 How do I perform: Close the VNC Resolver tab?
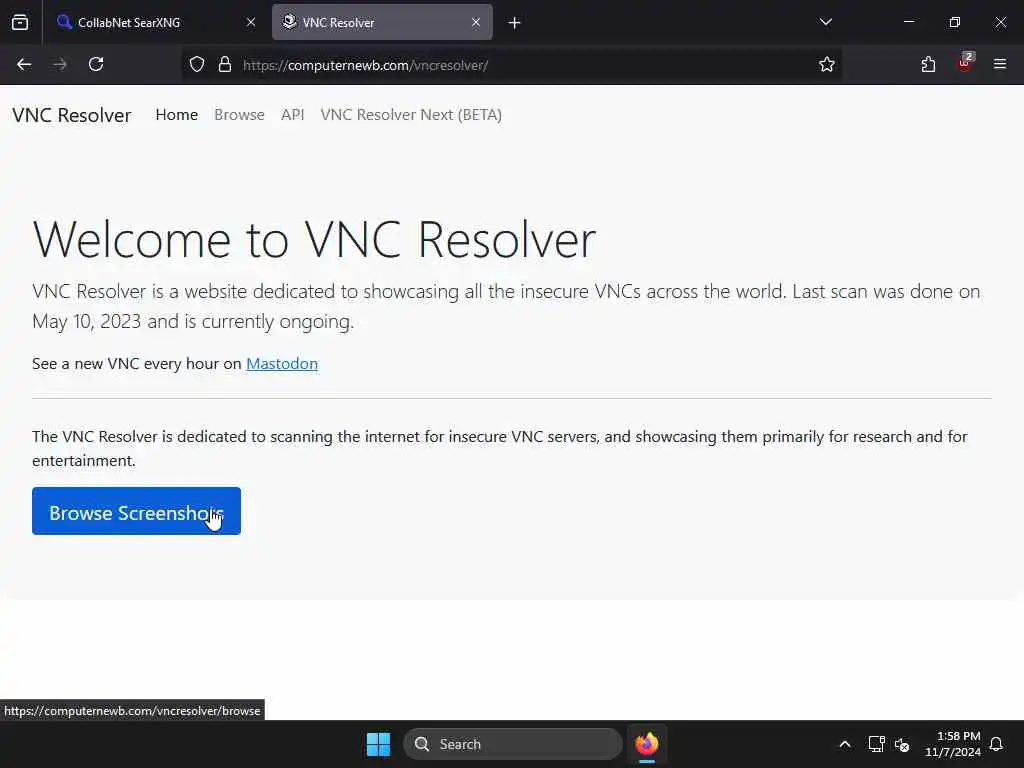pyautogui.click(x=476, y=22)
